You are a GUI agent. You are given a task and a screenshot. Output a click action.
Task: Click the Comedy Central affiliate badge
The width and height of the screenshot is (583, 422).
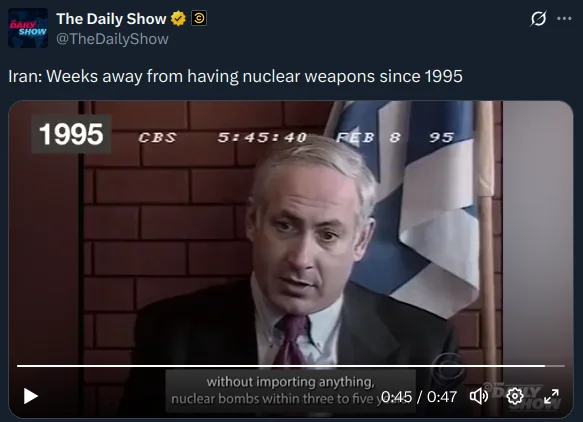point(199,18)
